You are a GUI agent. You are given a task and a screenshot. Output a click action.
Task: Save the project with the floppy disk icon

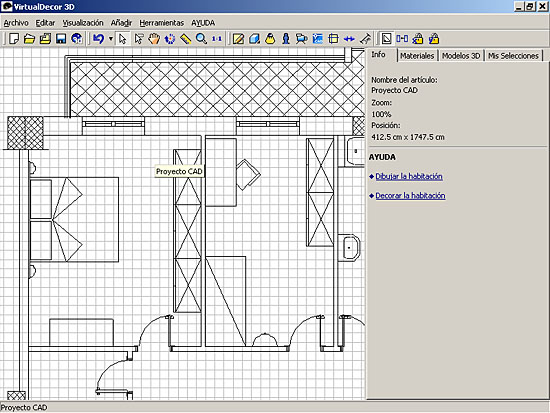61,39
